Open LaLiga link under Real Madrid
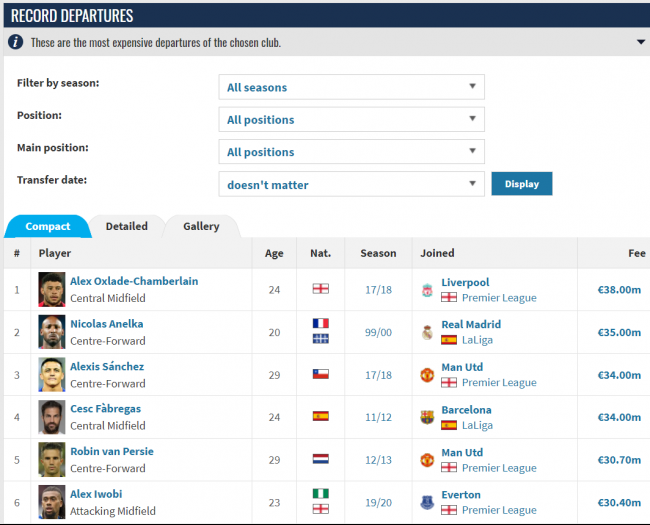650x525 pixels. tap(477, 340)
